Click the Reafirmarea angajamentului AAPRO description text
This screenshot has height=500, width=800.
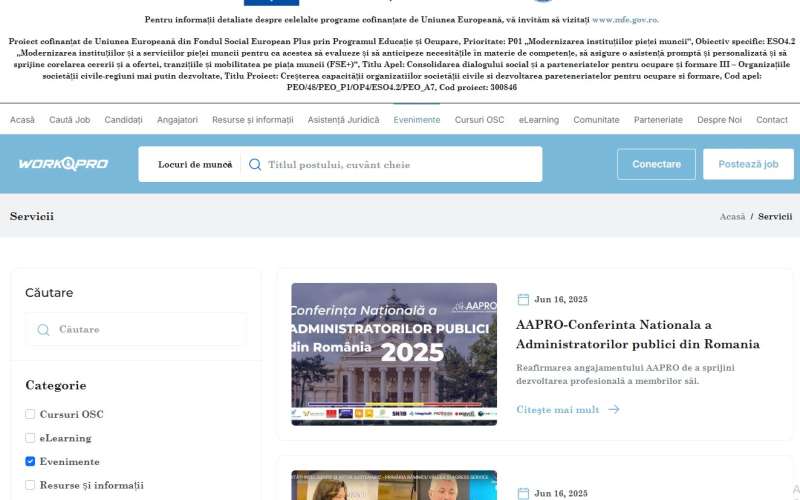point(625,374)
